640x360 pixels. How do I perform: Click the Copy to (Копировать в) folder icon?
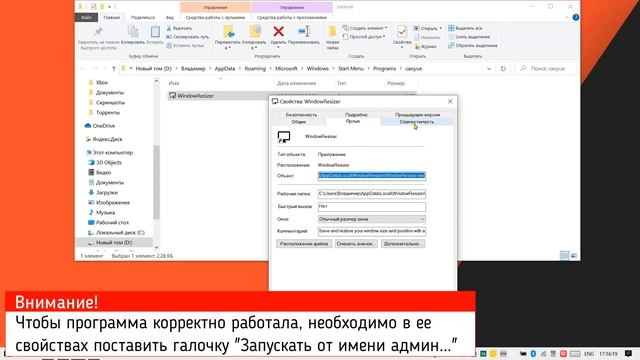255,32
